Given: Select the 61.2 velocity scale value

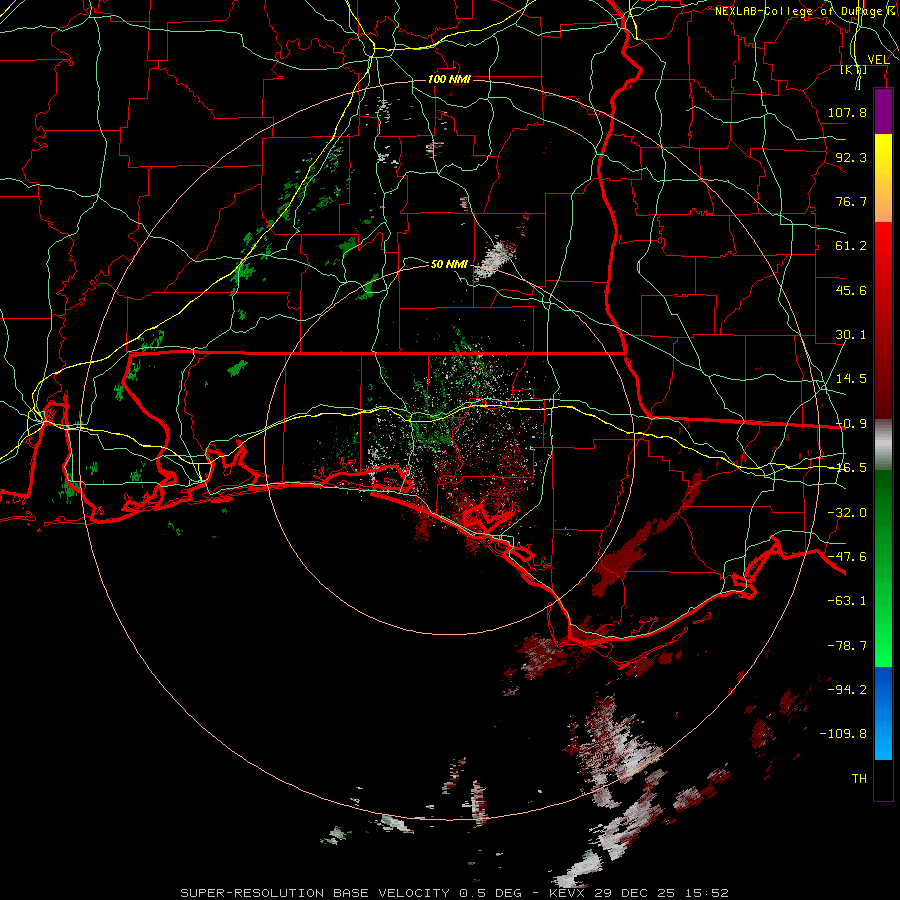Looking at the screenshot, I should pyautogui.click(x=851, y=246).
